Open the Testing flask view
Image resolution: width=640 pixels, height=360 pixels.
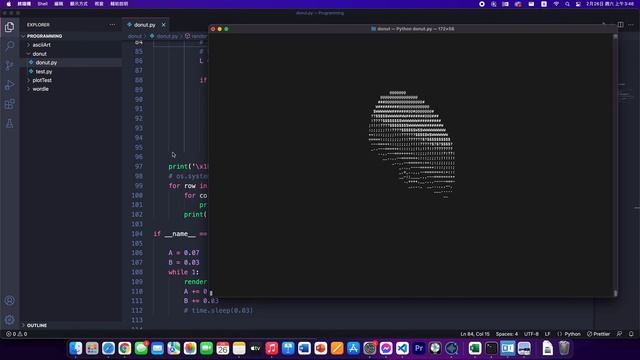(9, 123)
